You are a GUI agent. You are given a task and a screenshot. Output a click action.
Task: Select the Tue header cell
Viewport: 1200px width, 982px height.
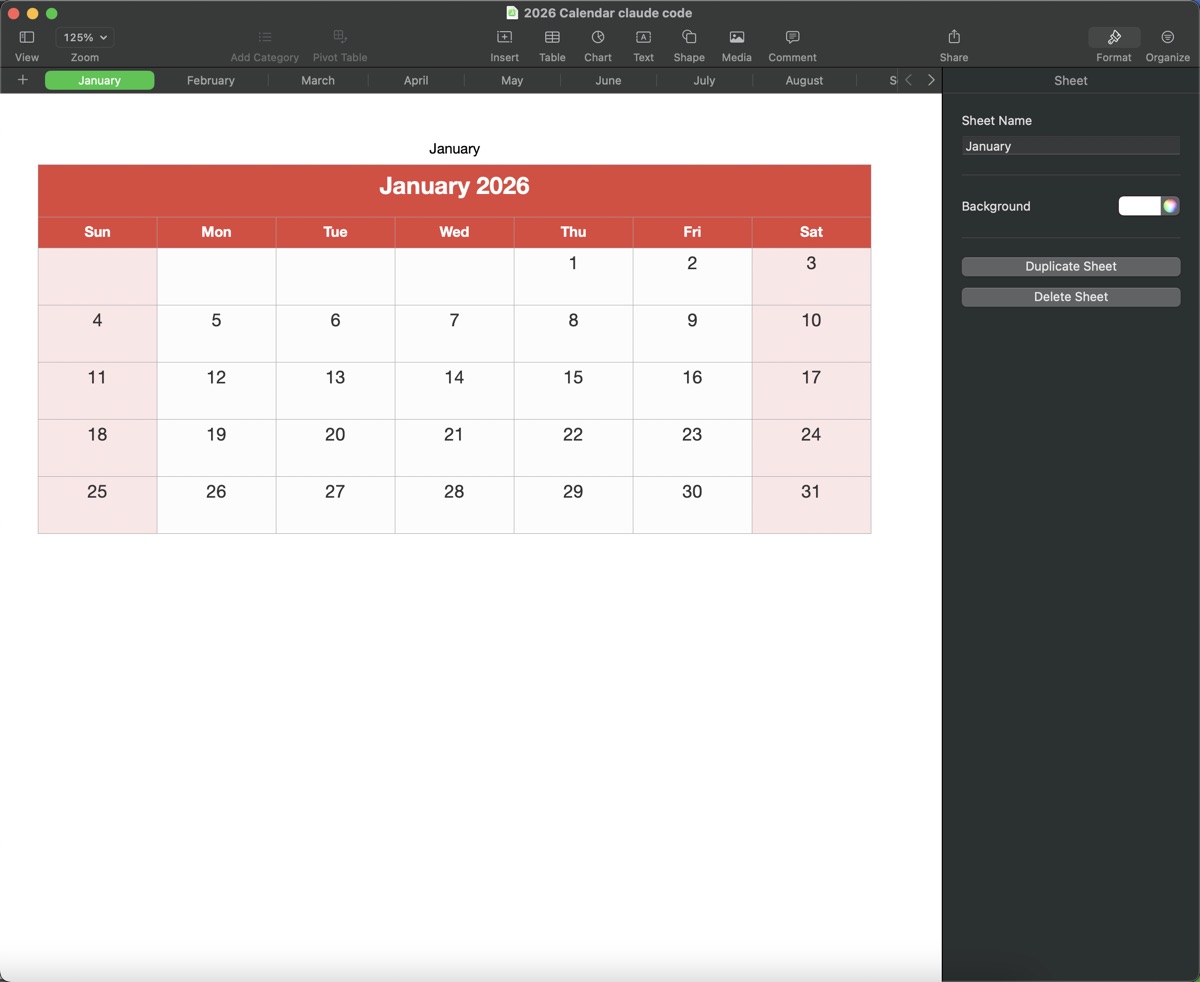point(335,232)
